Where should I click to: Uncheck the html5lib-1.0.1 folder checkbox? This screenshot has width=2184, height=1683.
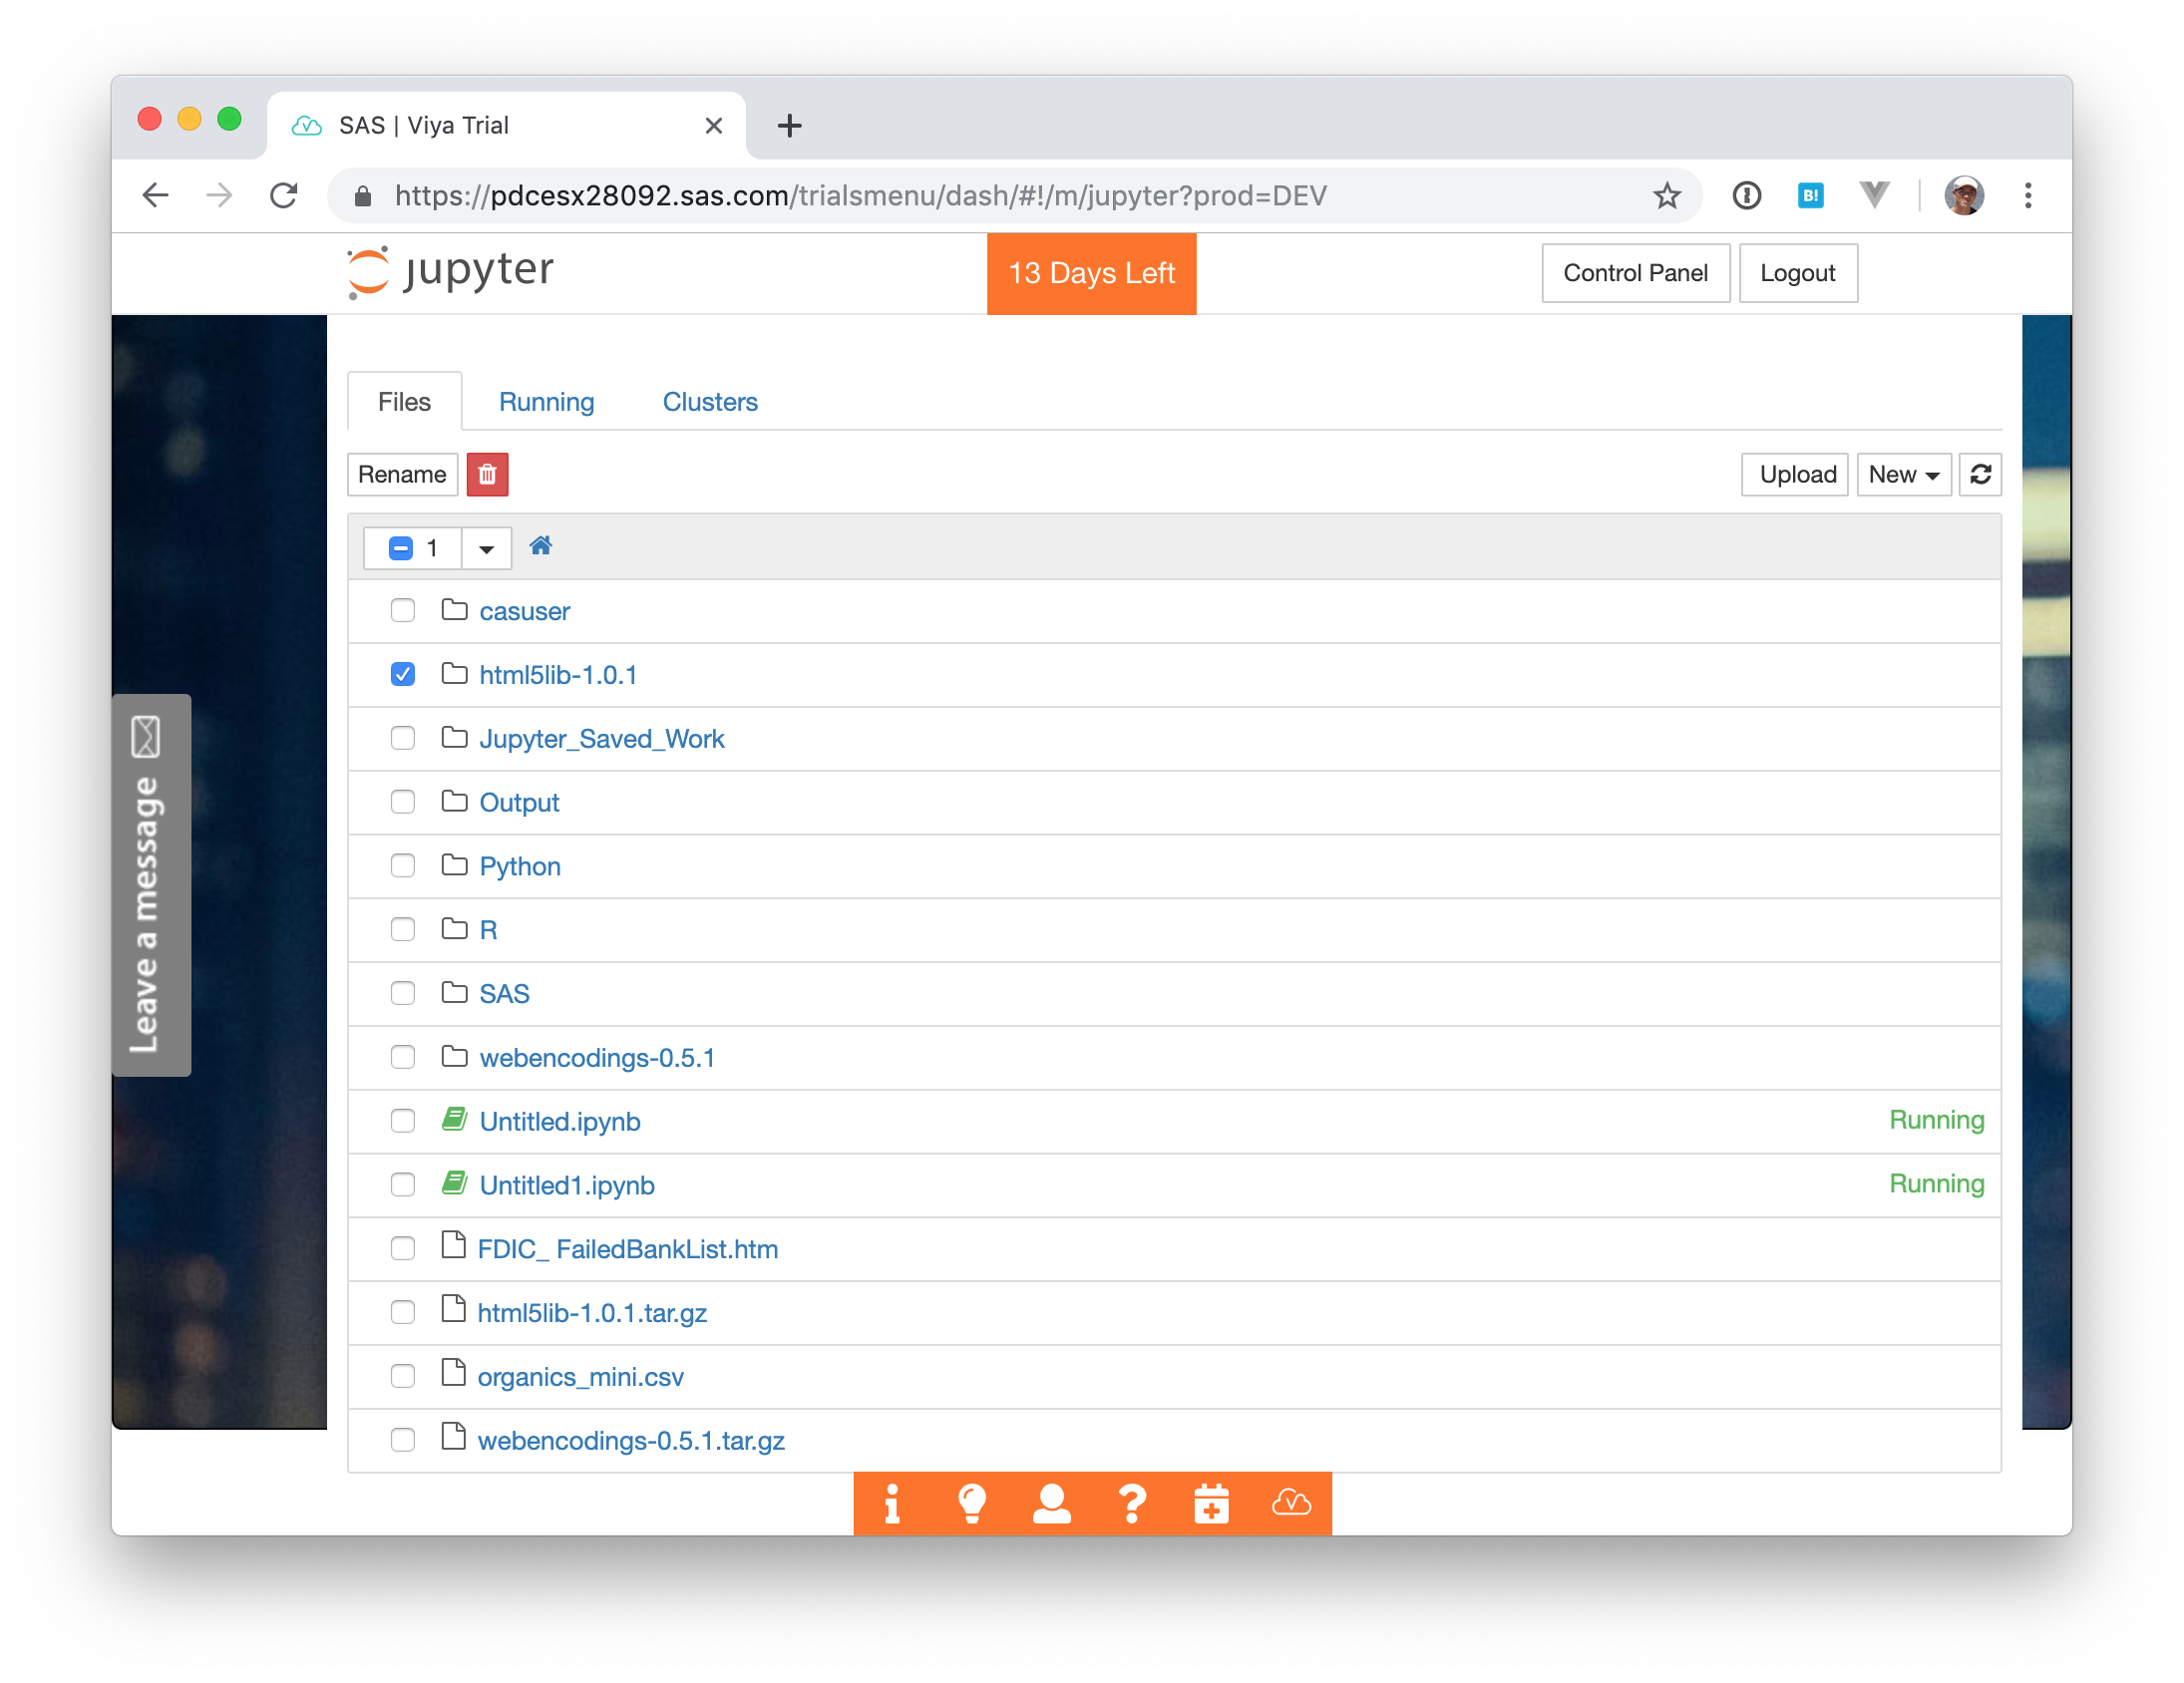coord(403,674)
